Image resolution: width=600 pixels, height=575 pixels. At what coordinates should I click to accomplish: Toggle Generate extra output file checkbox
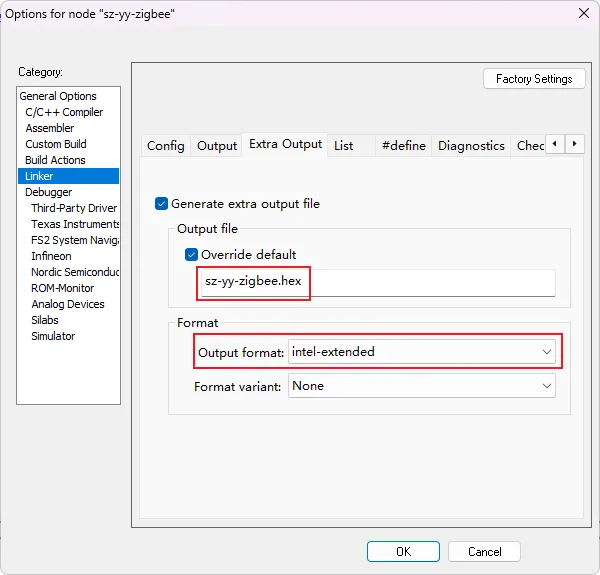[162, 204]
